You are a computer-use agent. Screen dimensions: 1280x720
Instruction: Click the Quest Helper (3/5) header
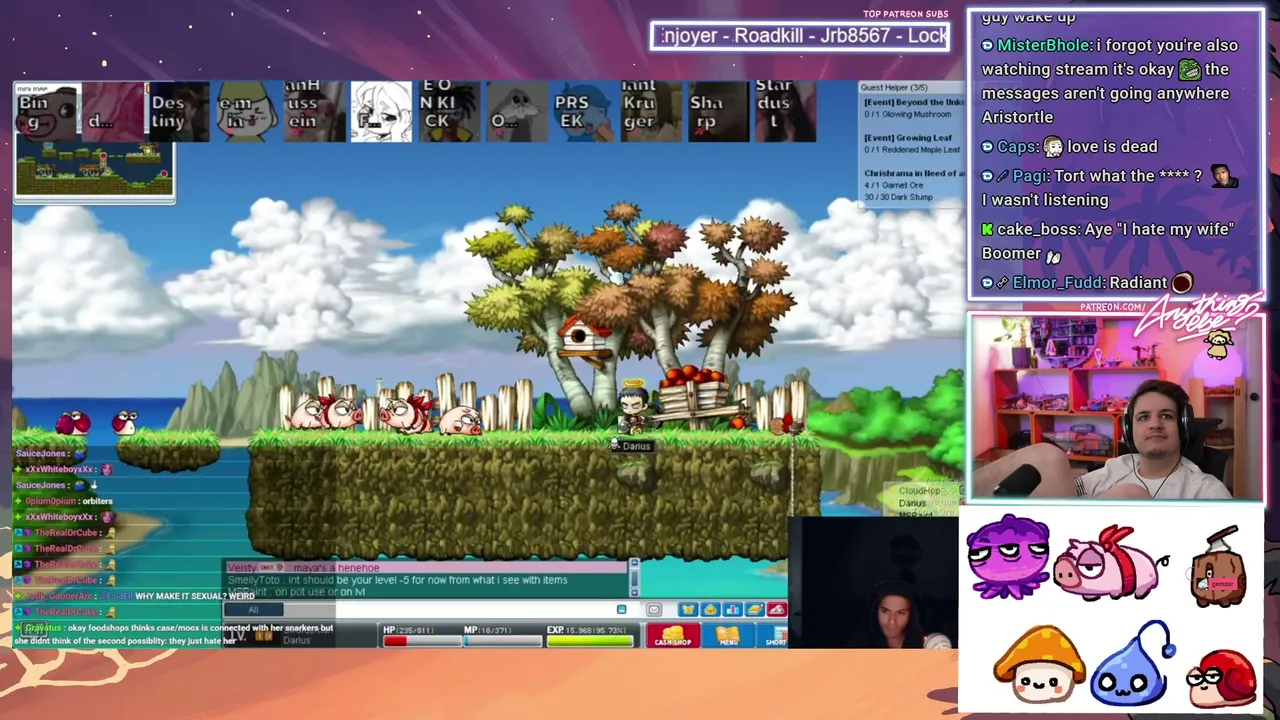tap(894, 88)
